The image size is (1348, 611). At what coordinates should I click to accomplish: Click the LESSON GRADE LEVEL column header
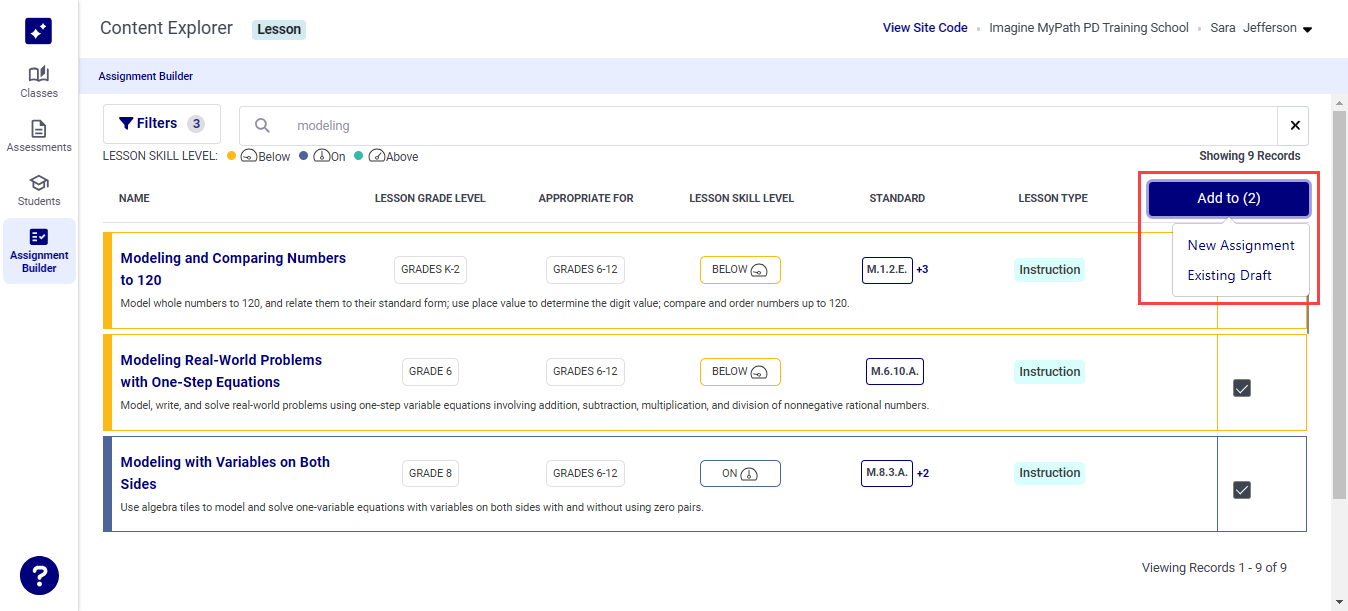430,198
